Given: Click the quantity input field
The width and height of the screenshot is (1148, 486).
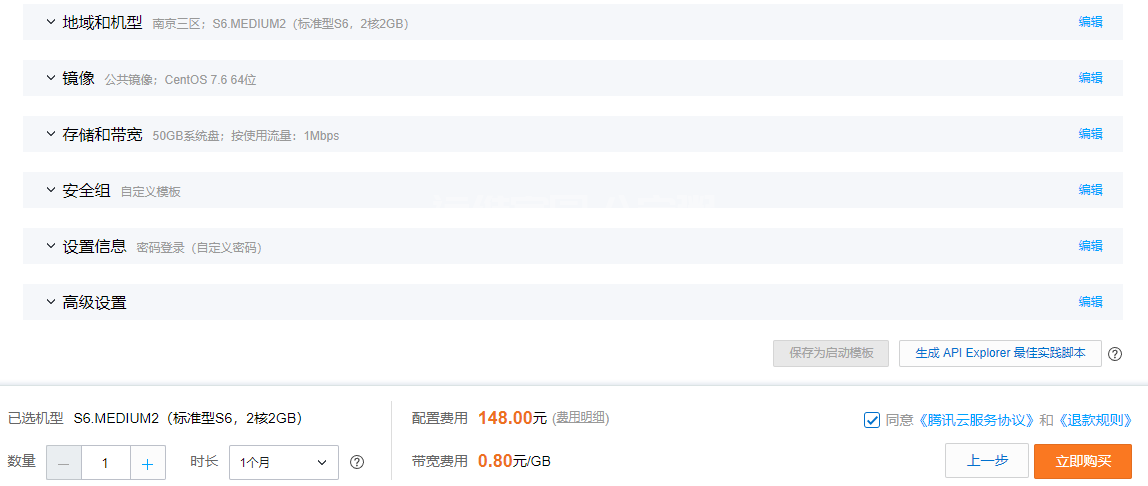Looking at the screenshot, I should [105, 463].
